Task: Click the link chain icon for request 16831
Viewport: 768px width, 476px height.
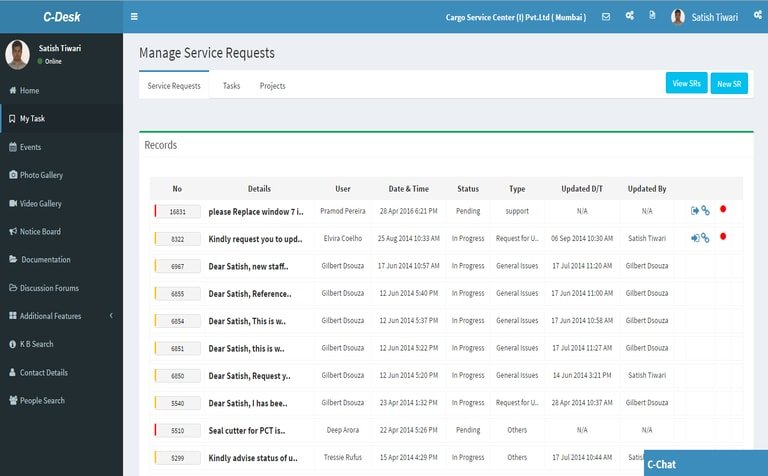Action: click(x=705, y=210)
